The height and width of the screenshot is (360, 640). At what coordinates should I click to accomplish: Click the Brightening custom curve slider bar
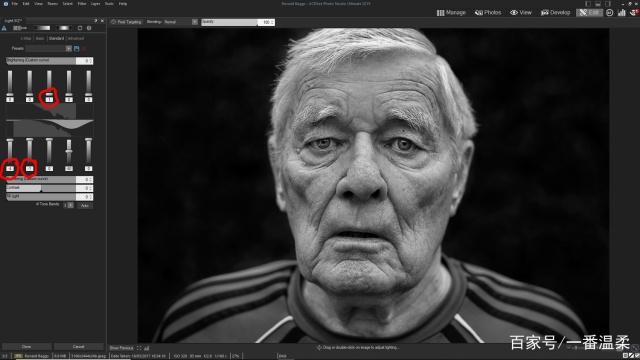pyautogui.click(x=41, y=61)
